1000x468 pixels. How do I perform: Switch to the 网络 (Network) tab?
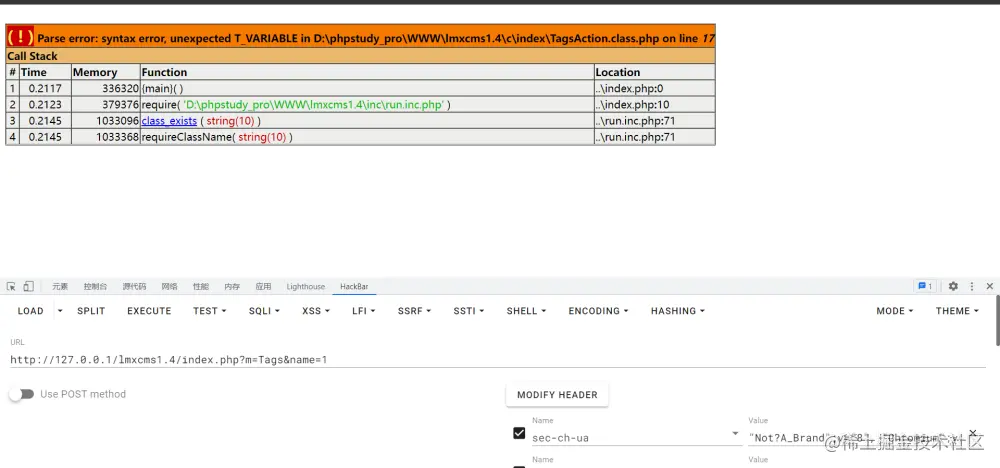[170, 287]
